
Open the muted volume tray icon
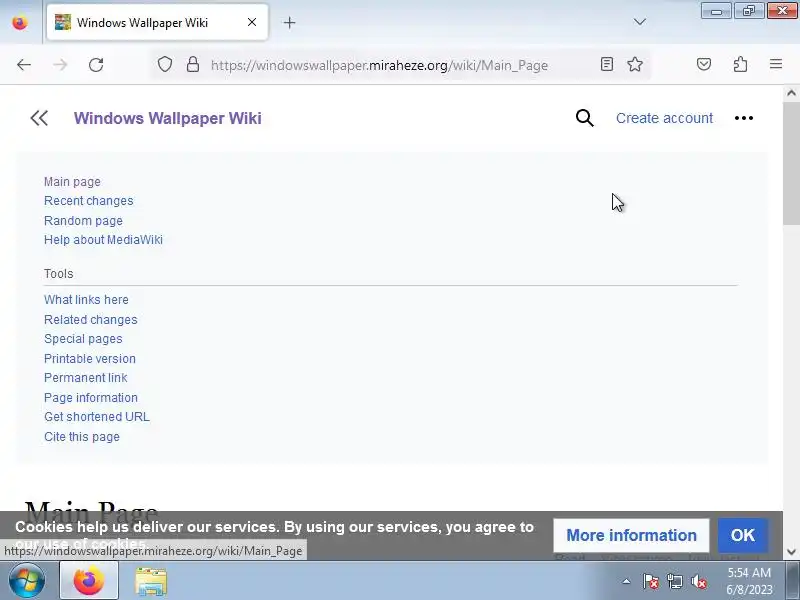pyautogui.click(x=699, y=581)
